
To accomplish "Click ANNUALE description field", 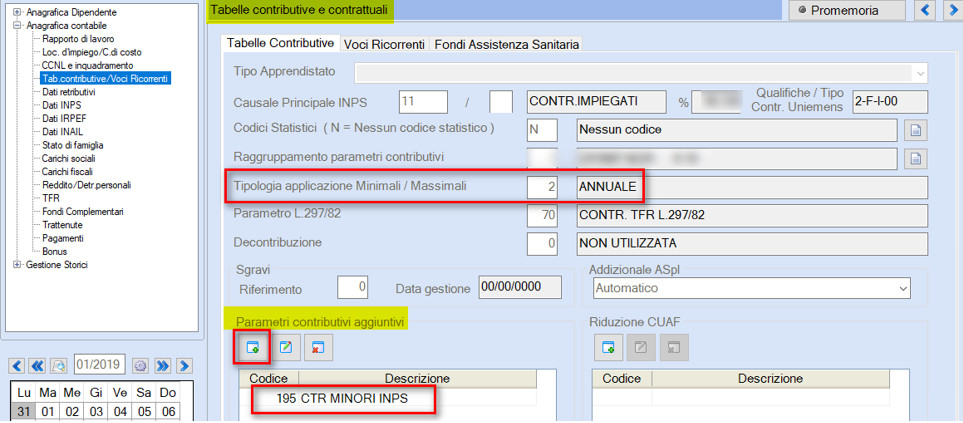I will [x=752, y=187].
